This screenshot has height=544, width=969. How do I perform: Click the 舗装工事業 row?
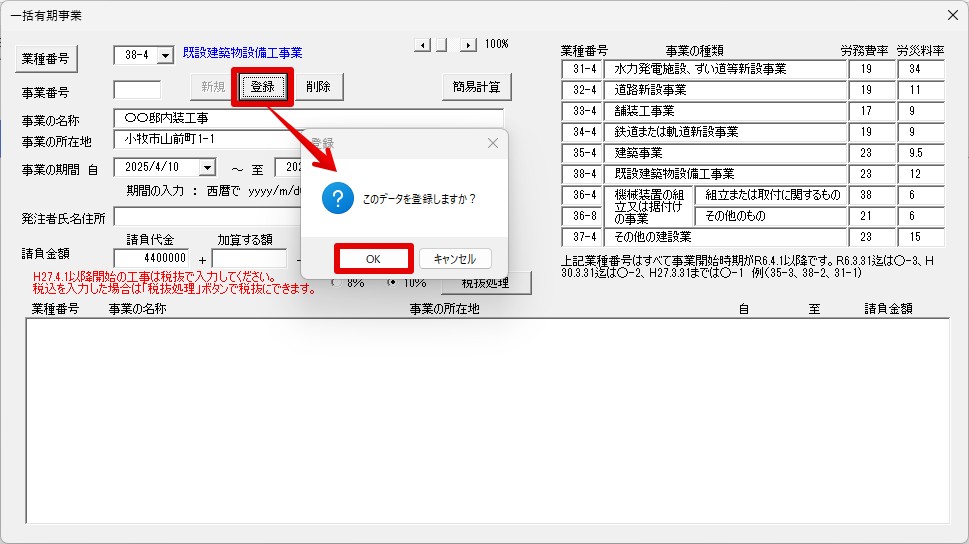(x=725, y=111)
